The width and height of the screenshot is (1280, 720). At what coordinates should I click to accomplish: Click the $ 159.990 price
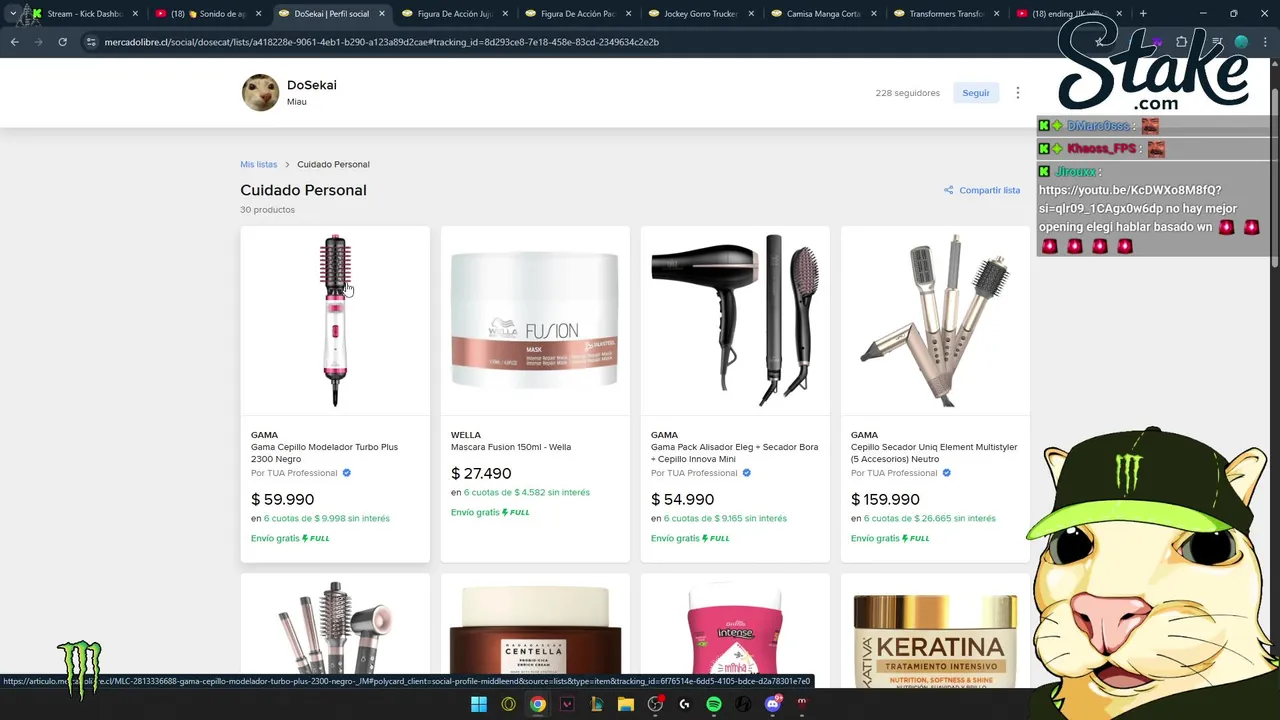[x=885, y=499]
